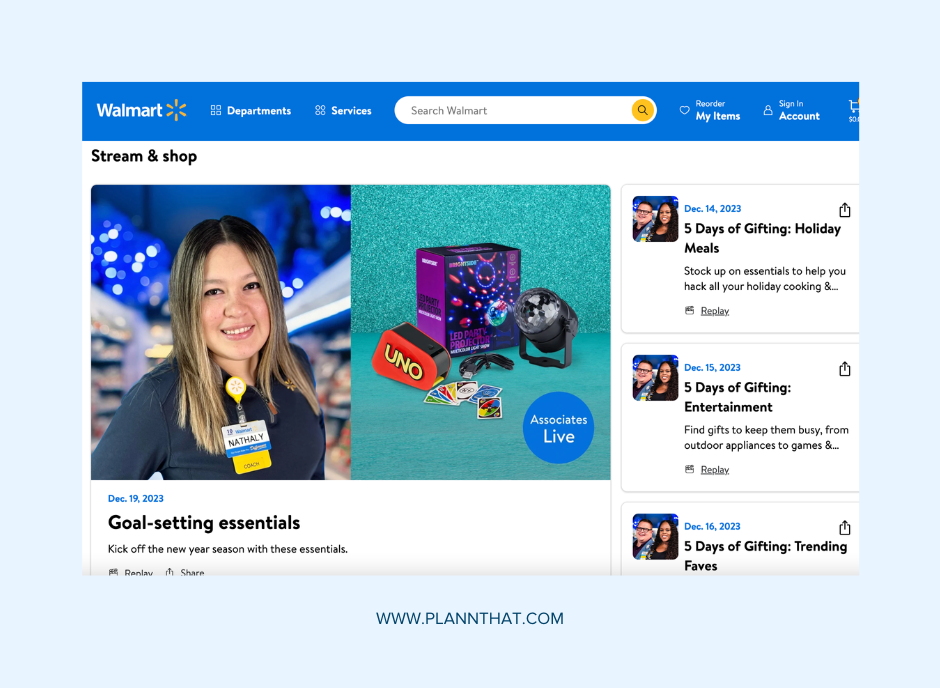
Task: Open Reorder My Items
Action: [x=710, y=111]
